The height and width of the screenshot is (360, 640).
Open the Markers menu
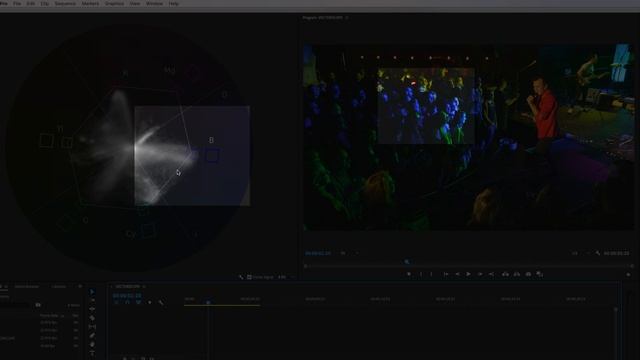pyautogui.click(x=90, y=4)
